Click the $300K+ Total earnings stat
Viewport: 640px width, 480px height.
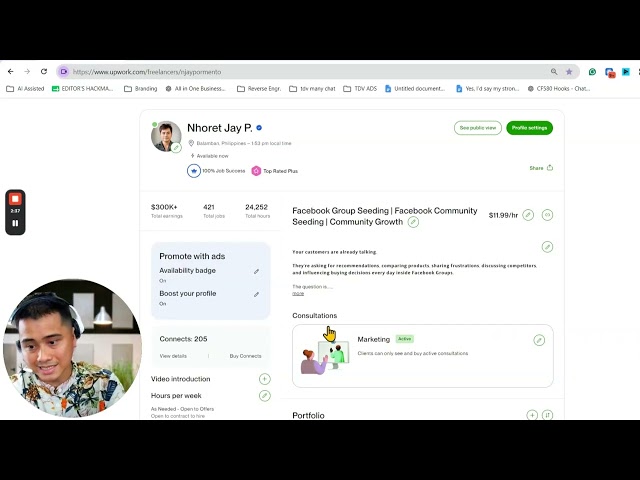tap(167, 211)
